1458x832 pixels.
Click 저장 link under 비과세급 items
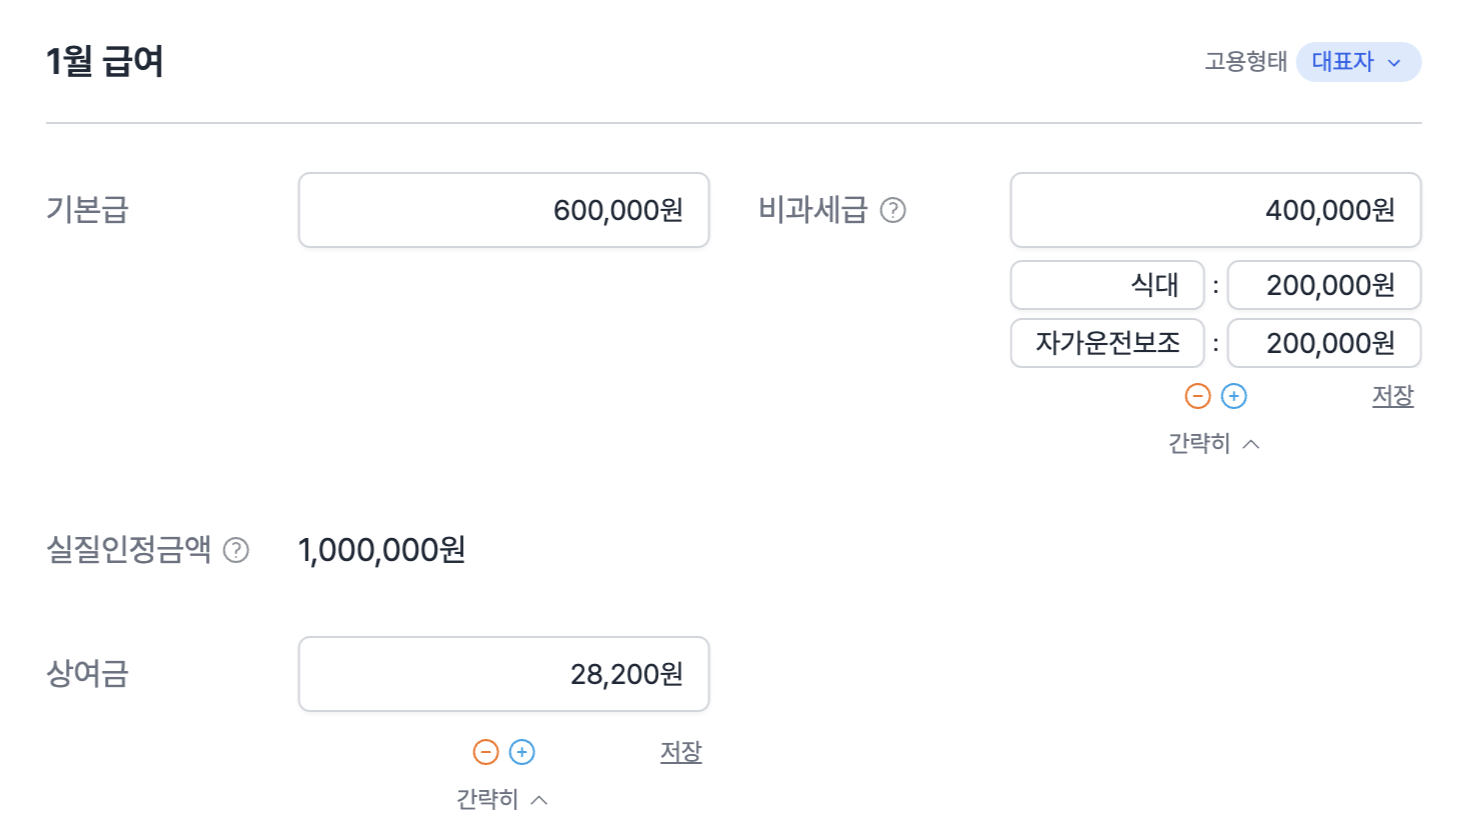pos(1392,396)
